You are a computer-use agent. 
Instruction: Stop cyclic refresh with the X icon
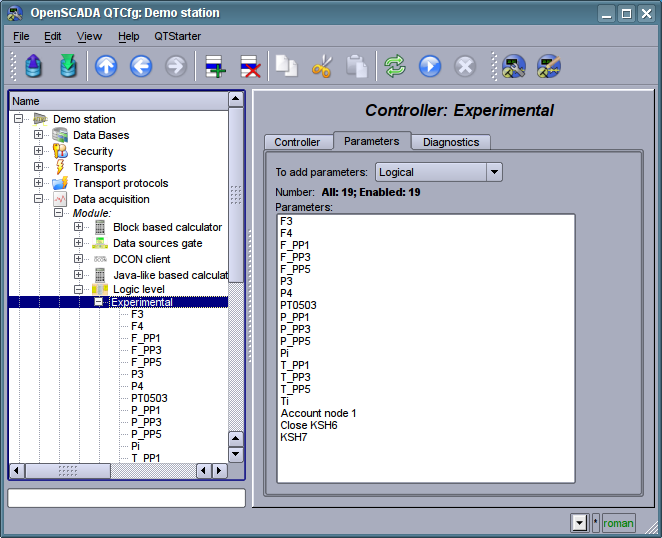[465, 66]
